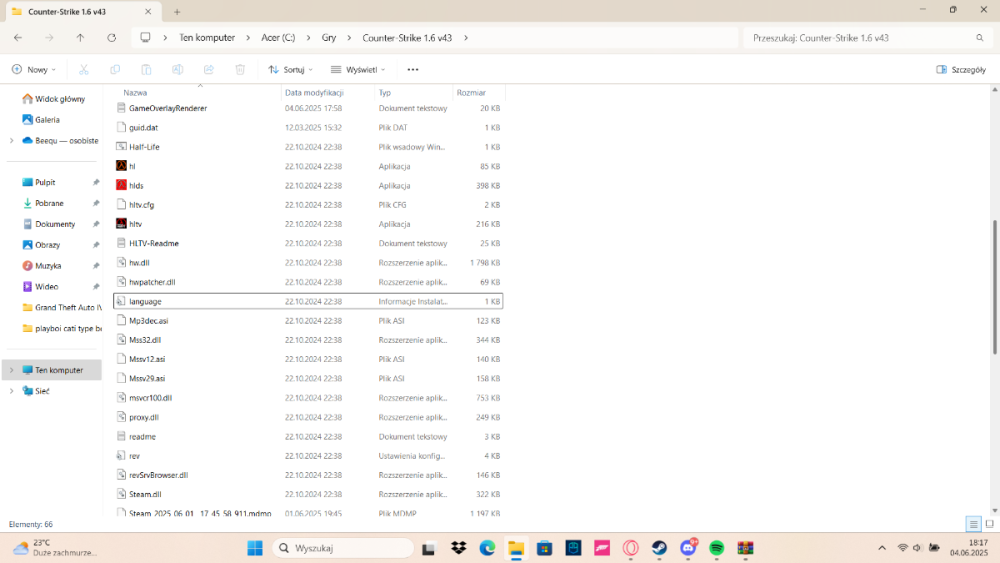Open Opera browser from taskbar

(631, 548)
